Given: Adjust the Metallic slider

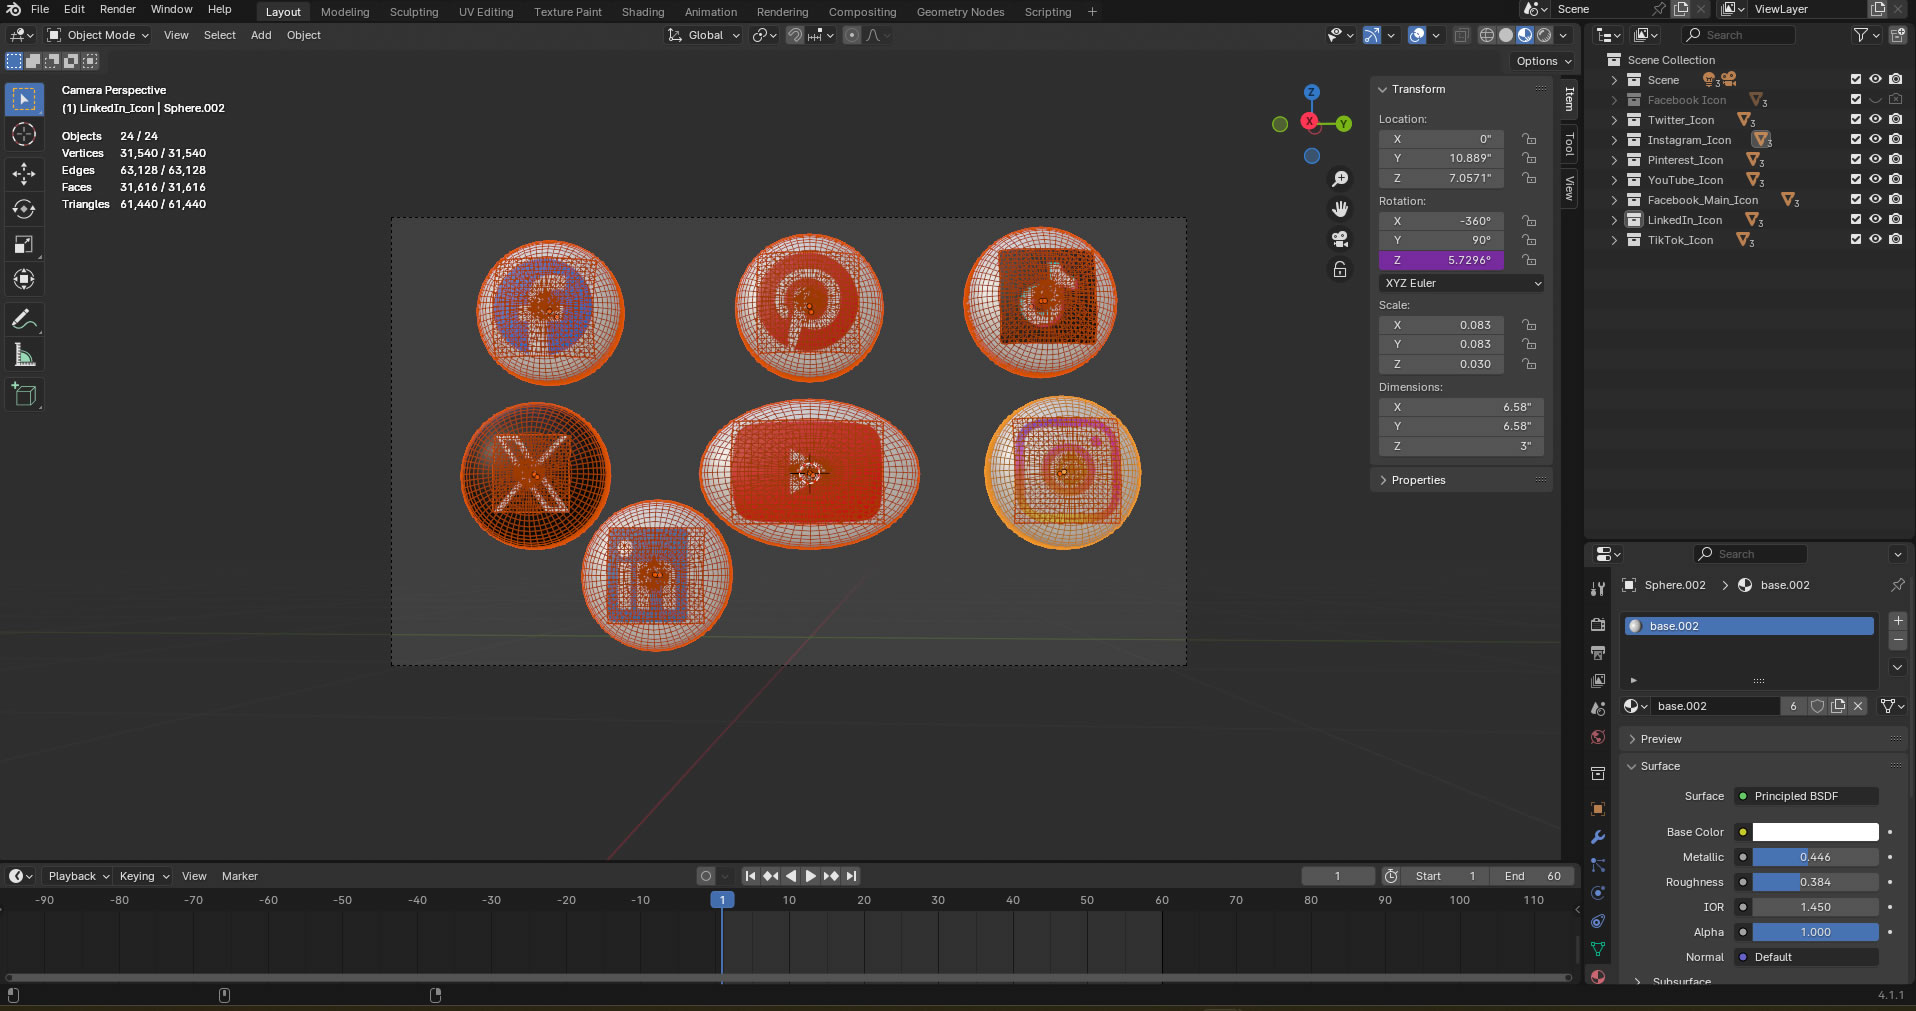Looking at the screenshot, I should tap(1815, 857).
